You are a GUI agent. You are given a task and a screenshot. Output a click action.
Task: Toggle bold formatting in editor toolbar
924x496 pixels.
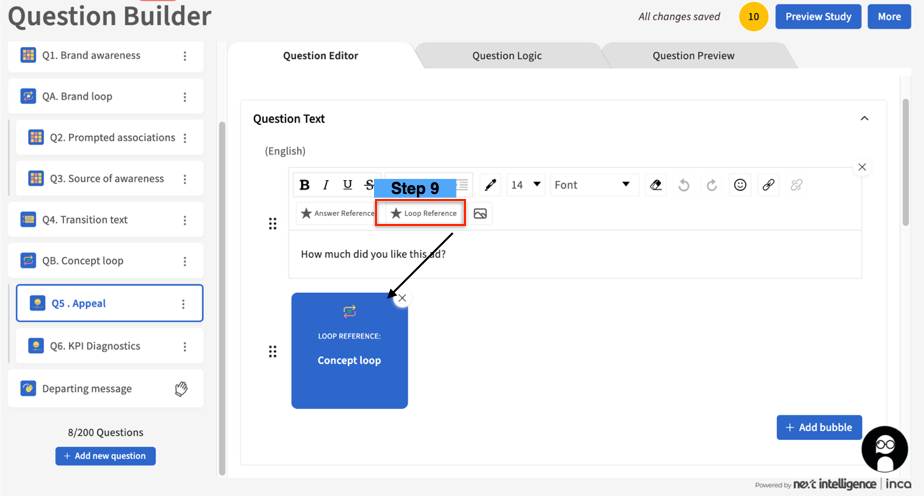tap(305, 185)
